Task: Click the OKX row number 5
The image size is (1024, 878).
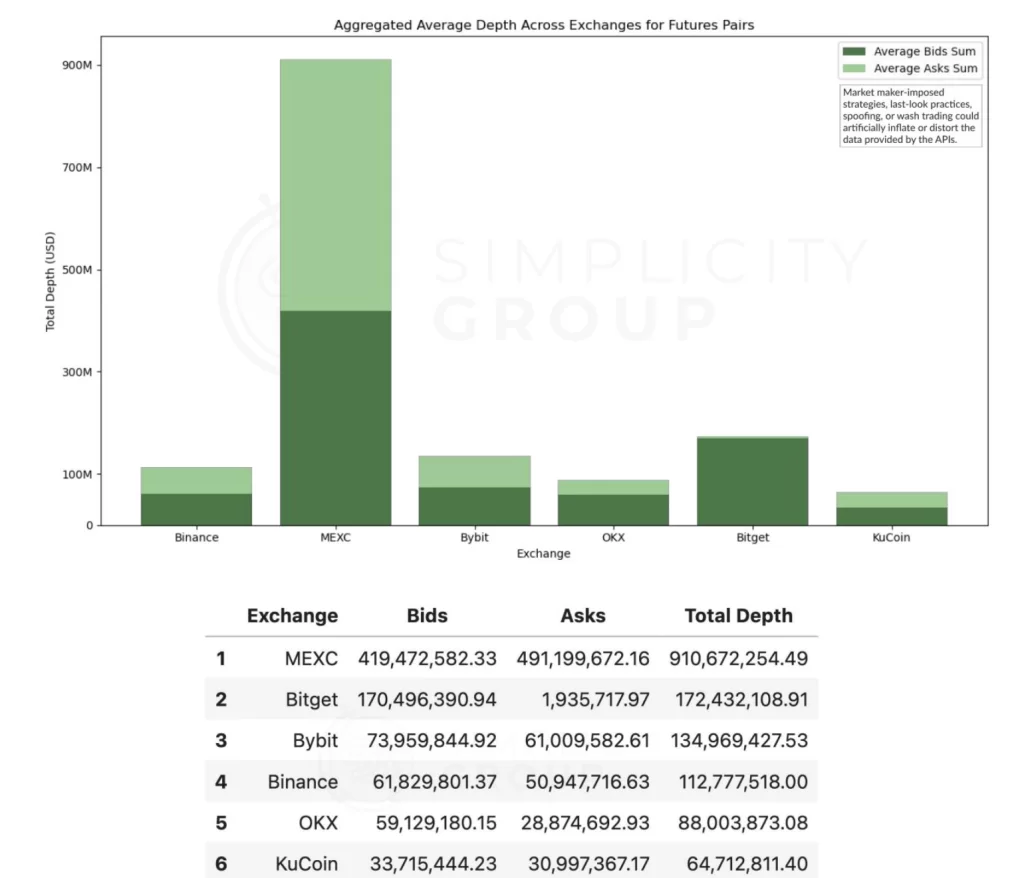Action: [x=221, y=823]
